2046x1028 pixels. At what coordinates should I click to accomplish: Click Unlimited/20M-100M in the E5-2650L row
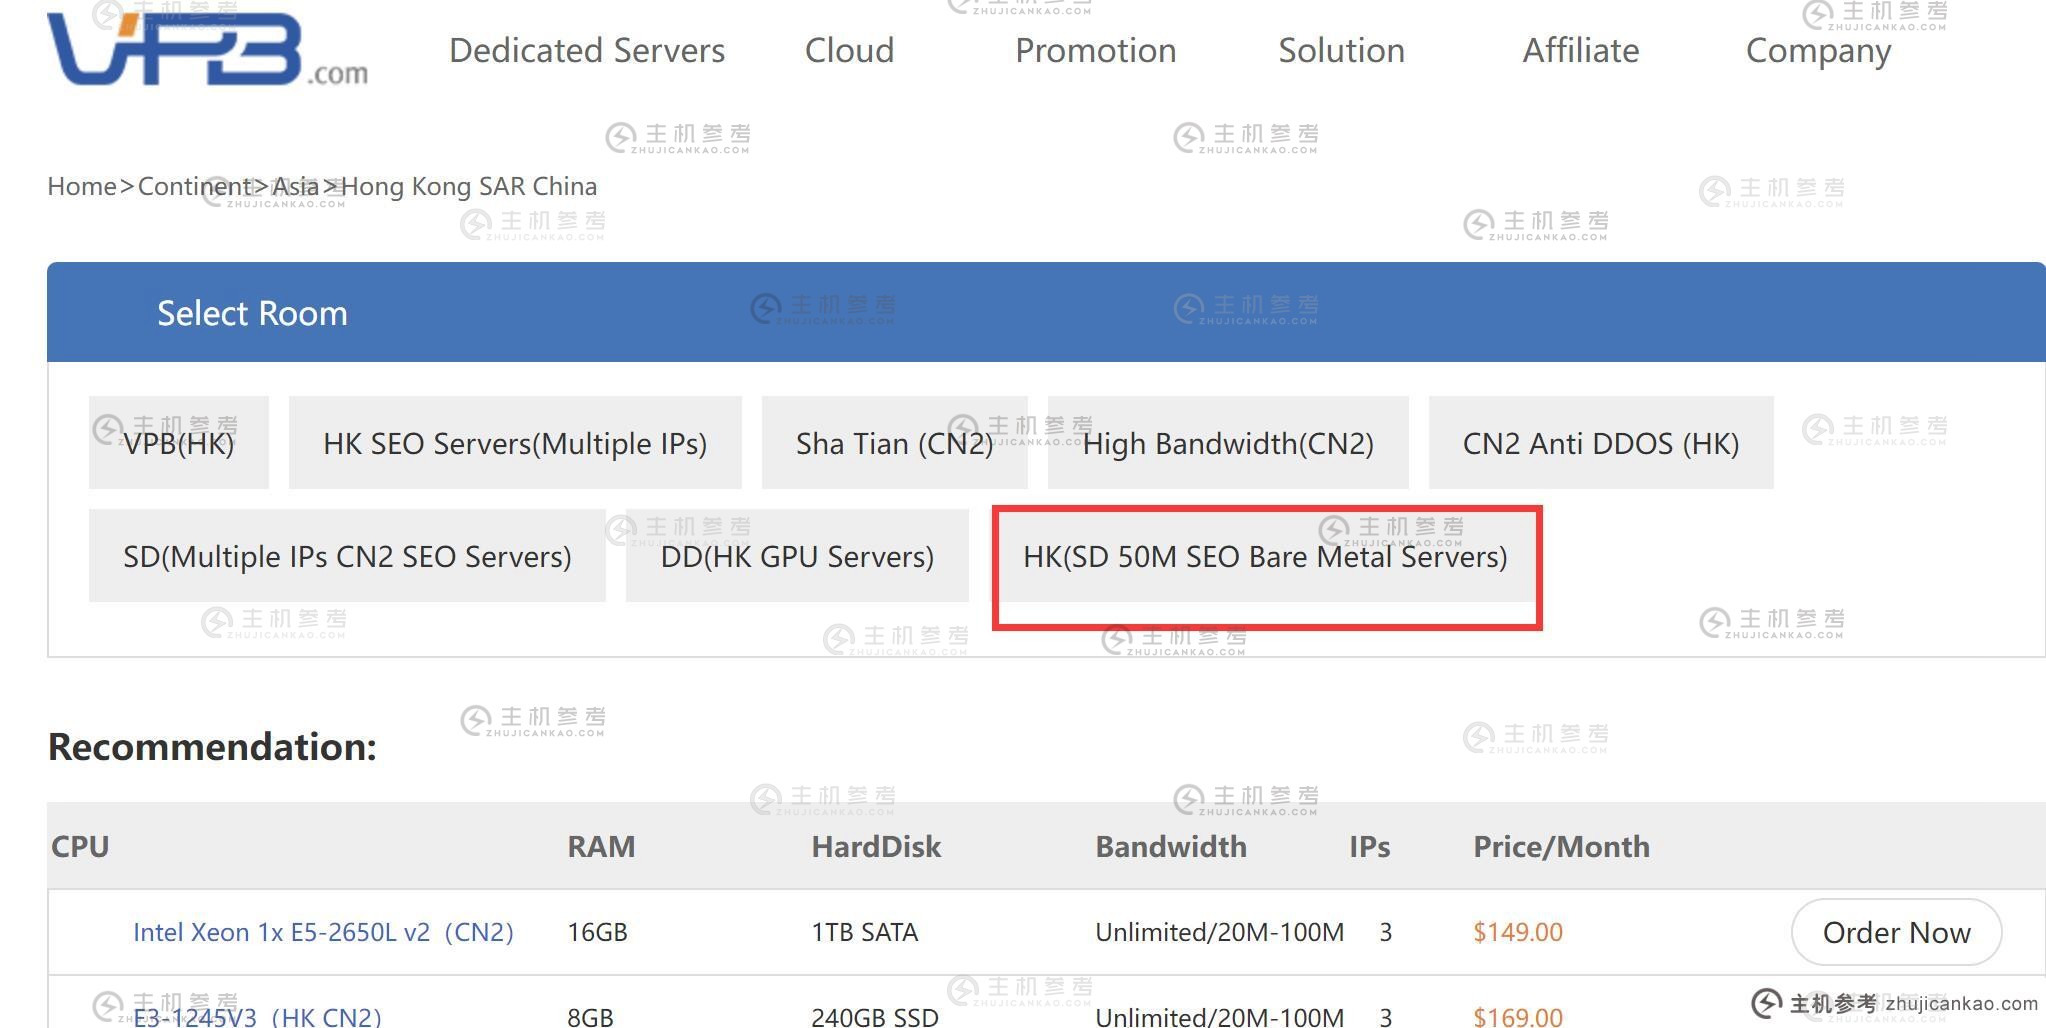tap(1219, 932)
